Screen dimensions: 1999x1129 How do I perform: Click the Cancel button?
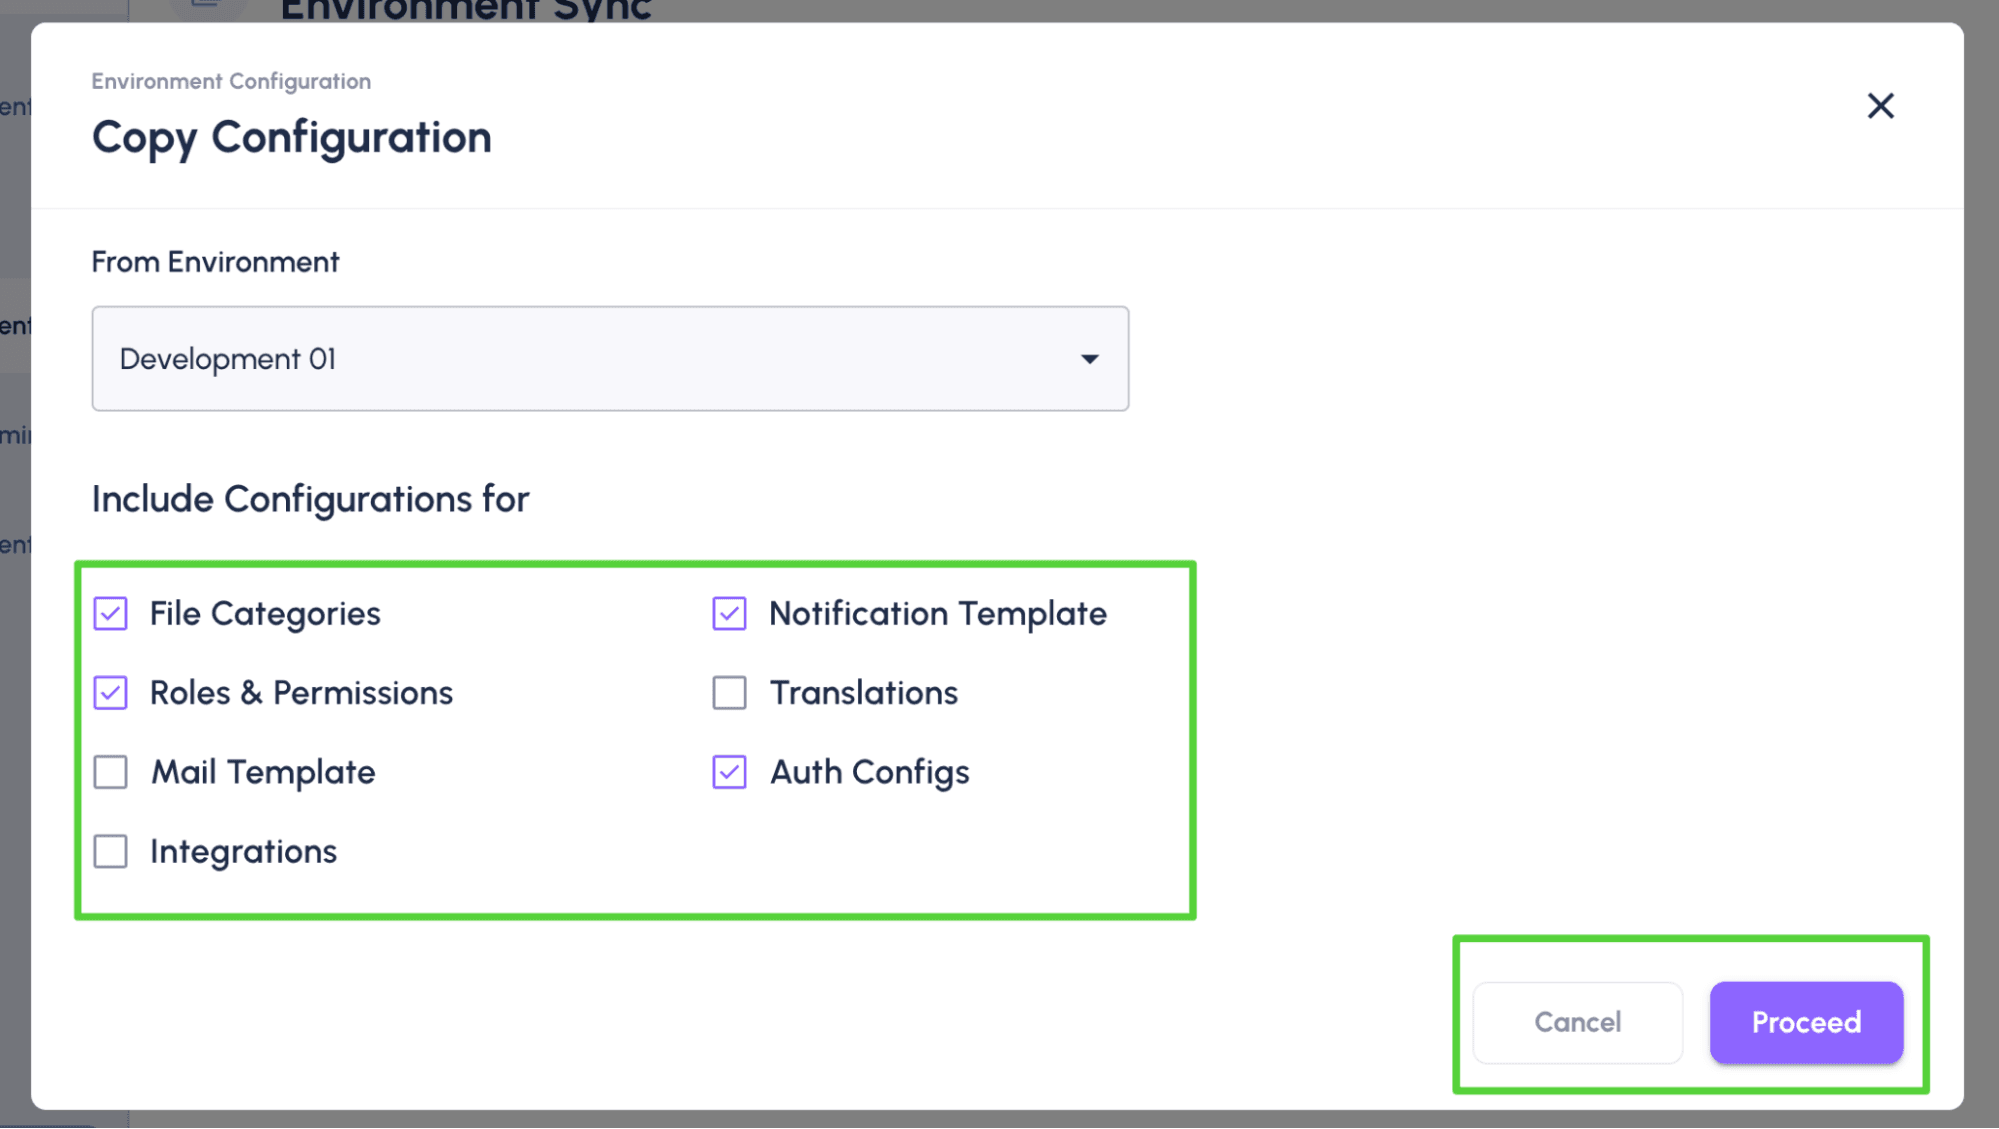(1576, 1022)
